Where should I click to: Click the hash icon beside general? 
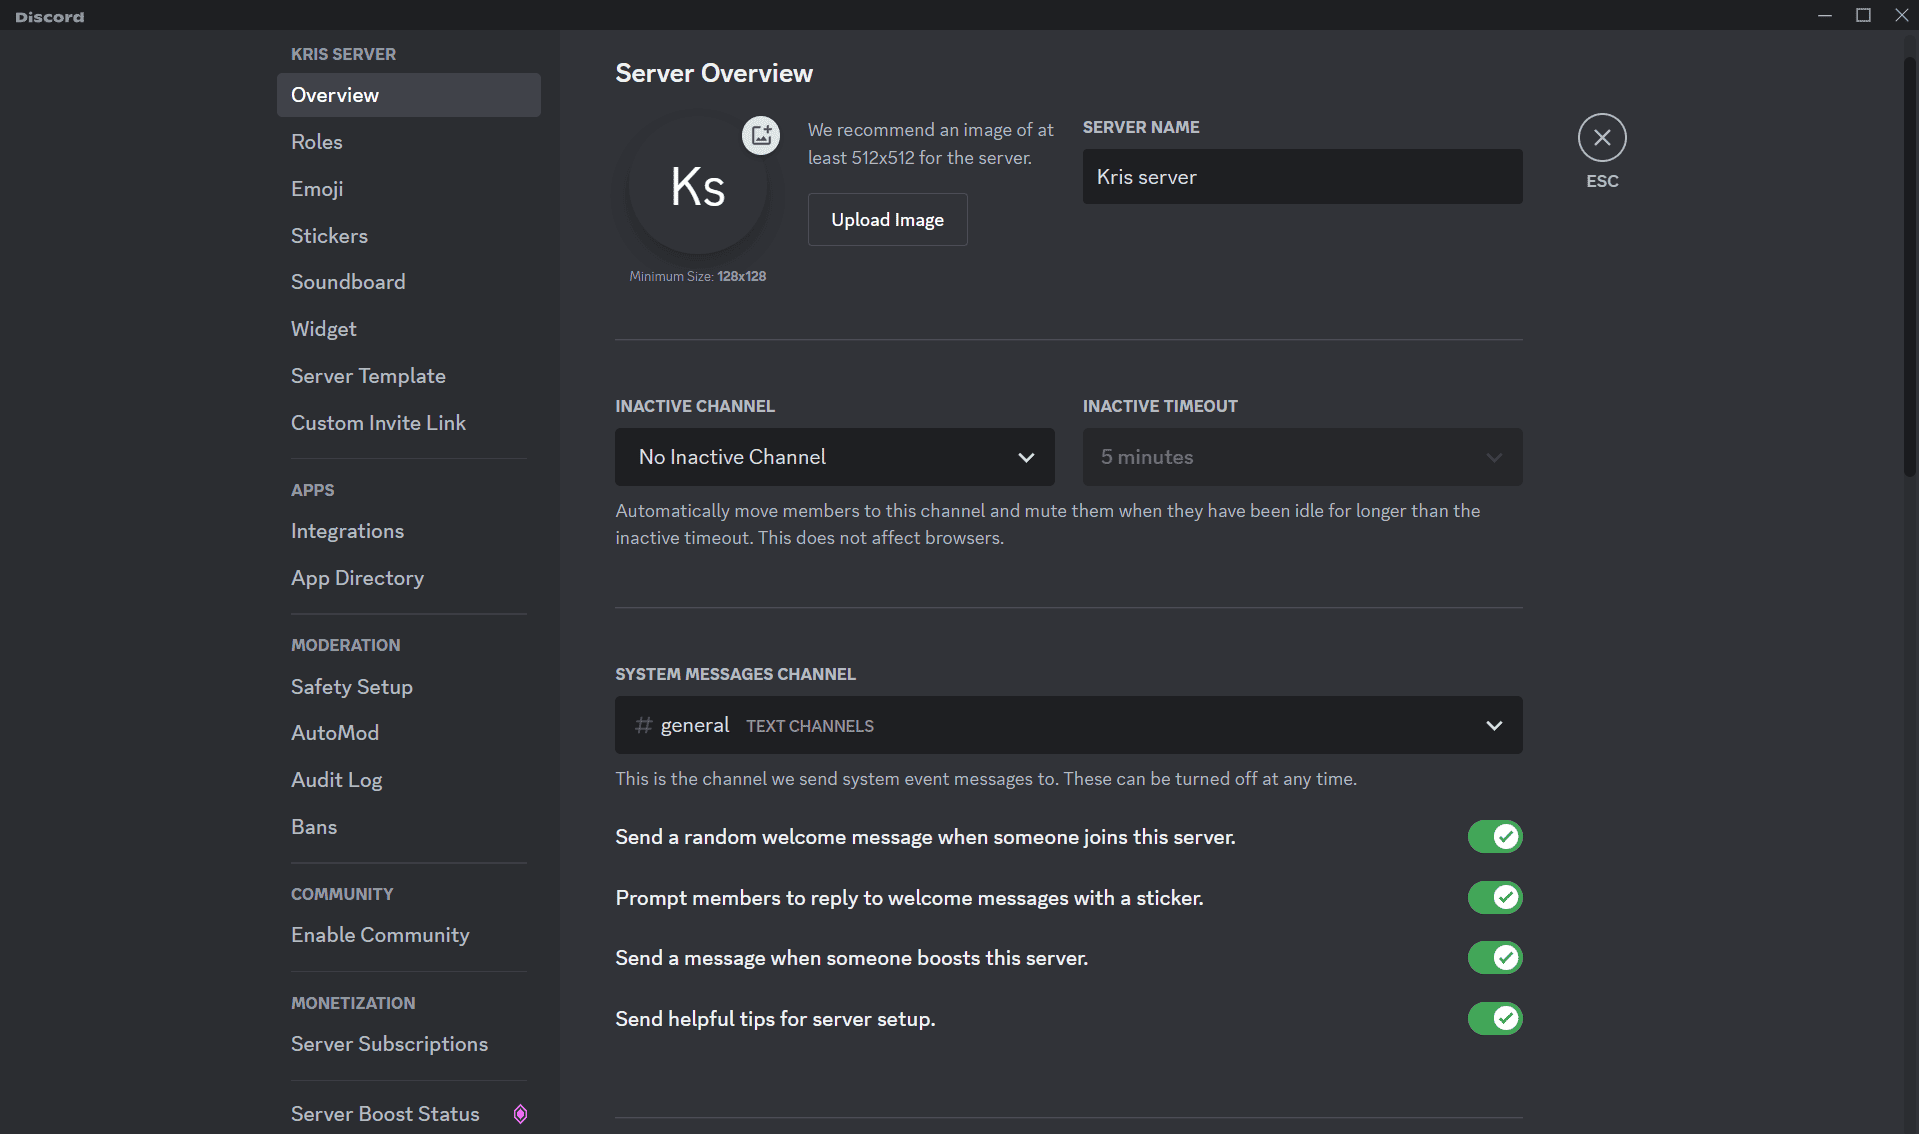(644, 725)
